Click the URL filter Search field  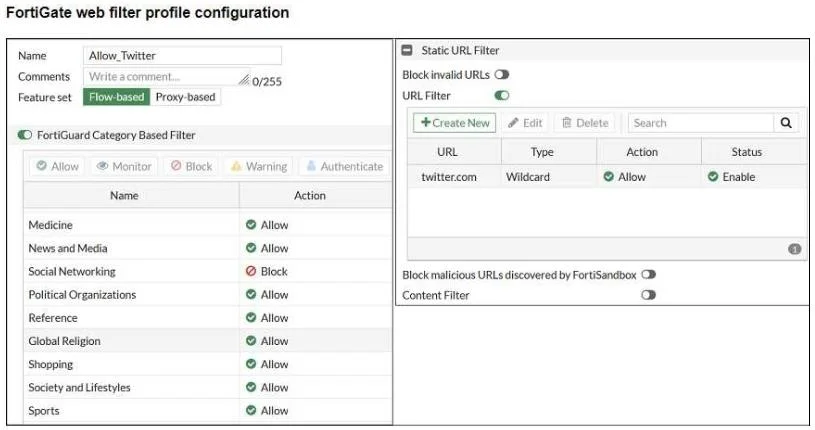[x=701, y=123]
